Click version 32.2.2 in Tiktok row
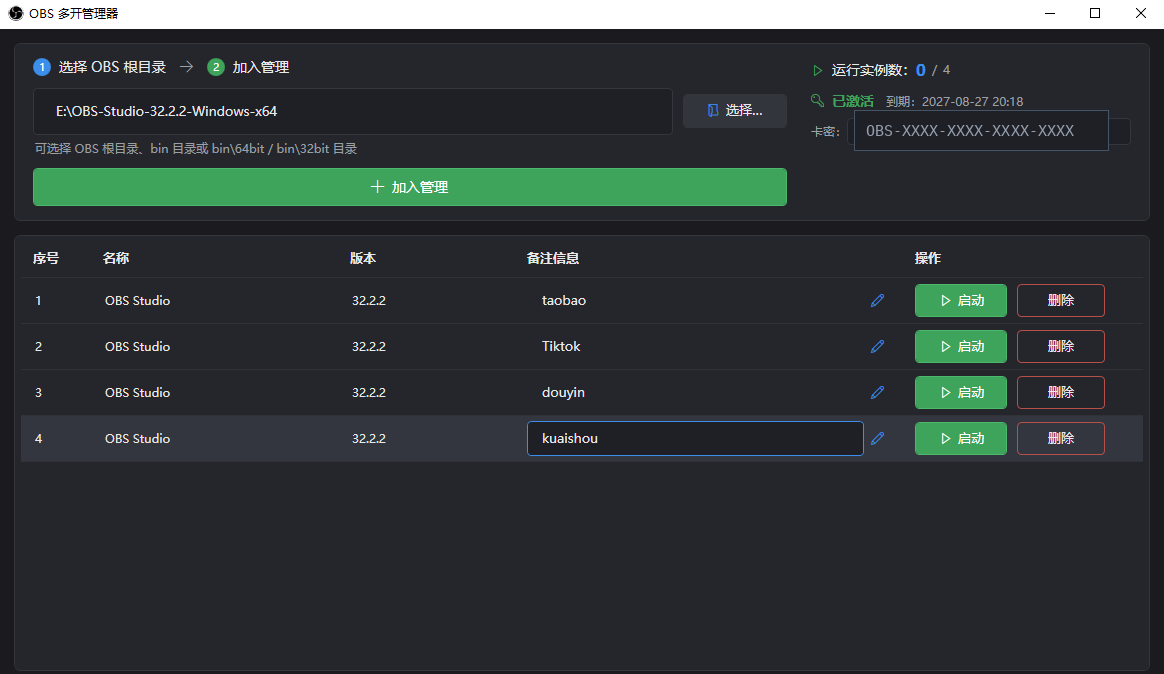Viewport: 1164px width, 674px height. click(369, 347)
